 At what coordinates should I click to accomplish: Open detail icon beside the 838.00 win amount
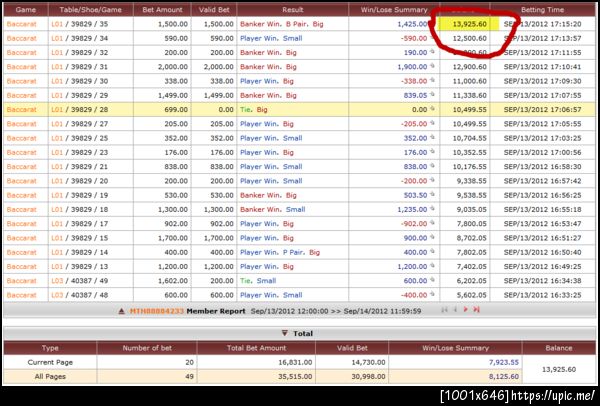click(x=432, y=166)
